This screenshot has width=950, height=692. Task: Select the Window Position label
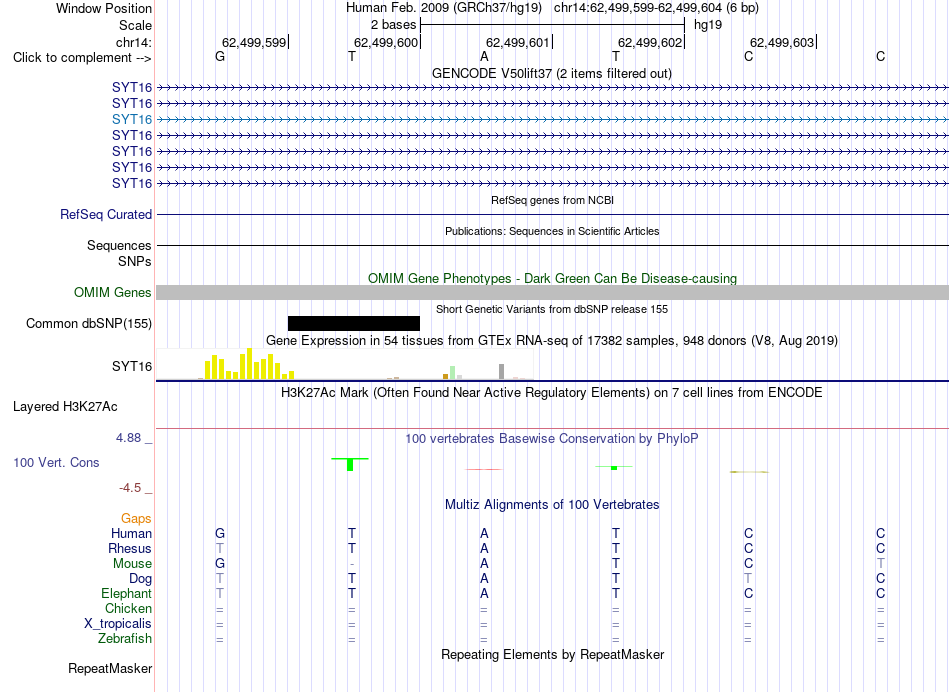[104, 8]
